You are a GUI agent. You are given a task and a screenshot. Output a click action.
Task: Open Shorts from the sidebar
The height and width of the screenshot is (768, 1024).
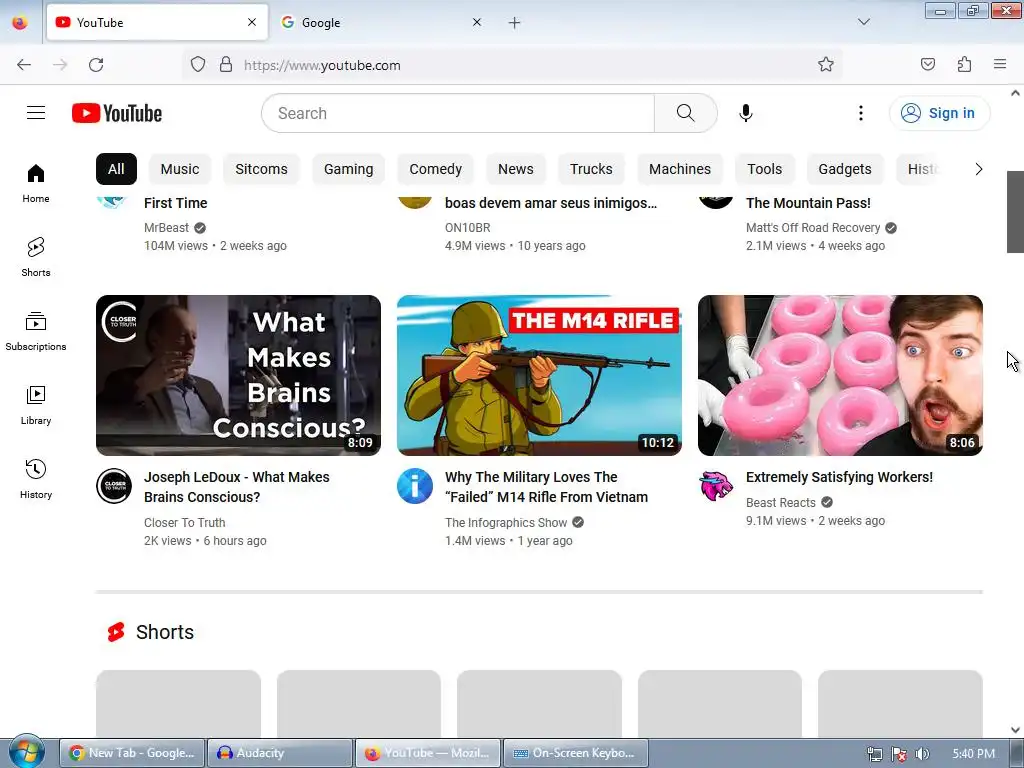(x=36, y=257)
